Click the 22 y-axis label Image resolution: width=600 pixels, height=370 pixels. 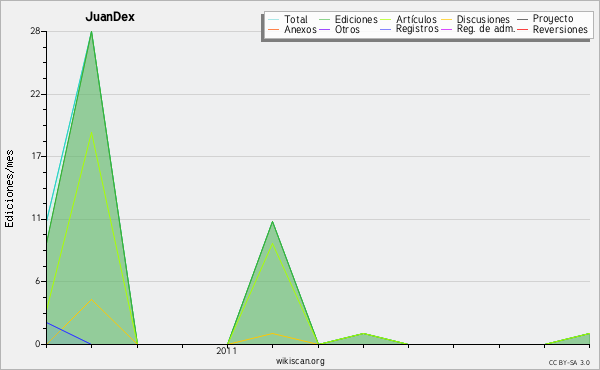pos(35,94)
